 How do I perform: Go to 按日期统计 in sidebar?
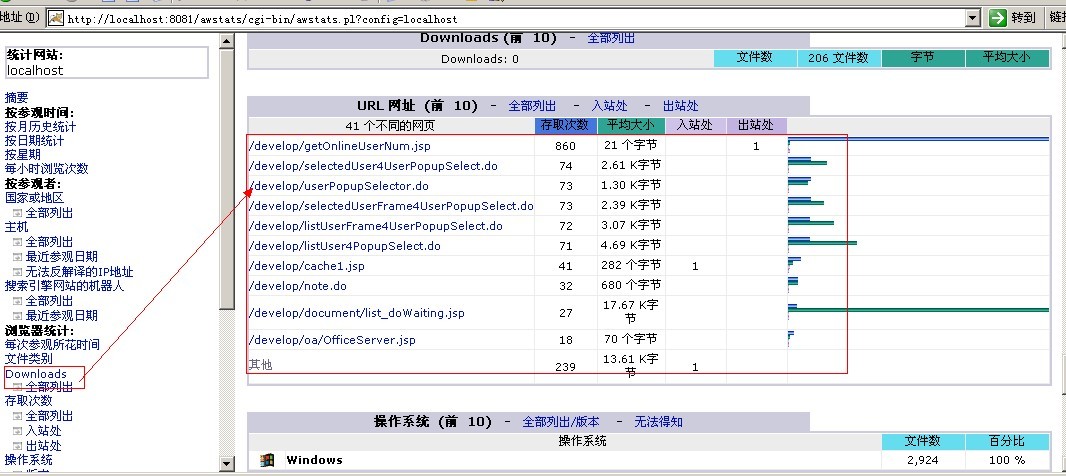point(34,141)
